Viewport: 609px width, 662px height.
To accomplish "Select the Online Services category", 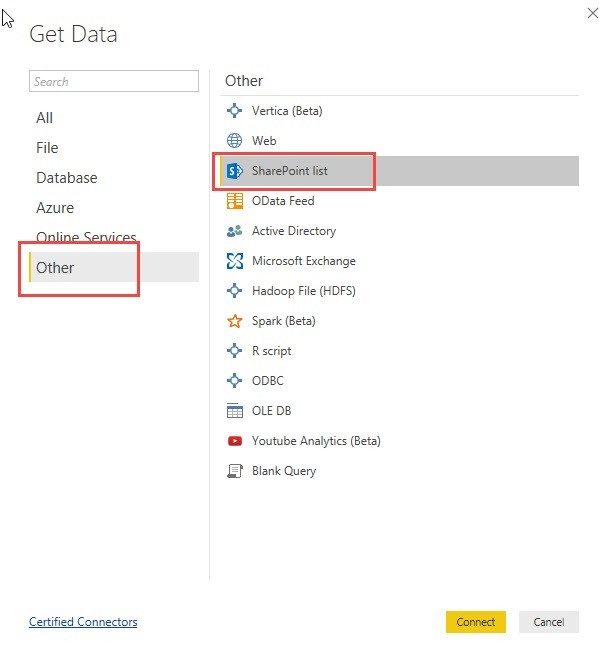I will pos(86,237).
